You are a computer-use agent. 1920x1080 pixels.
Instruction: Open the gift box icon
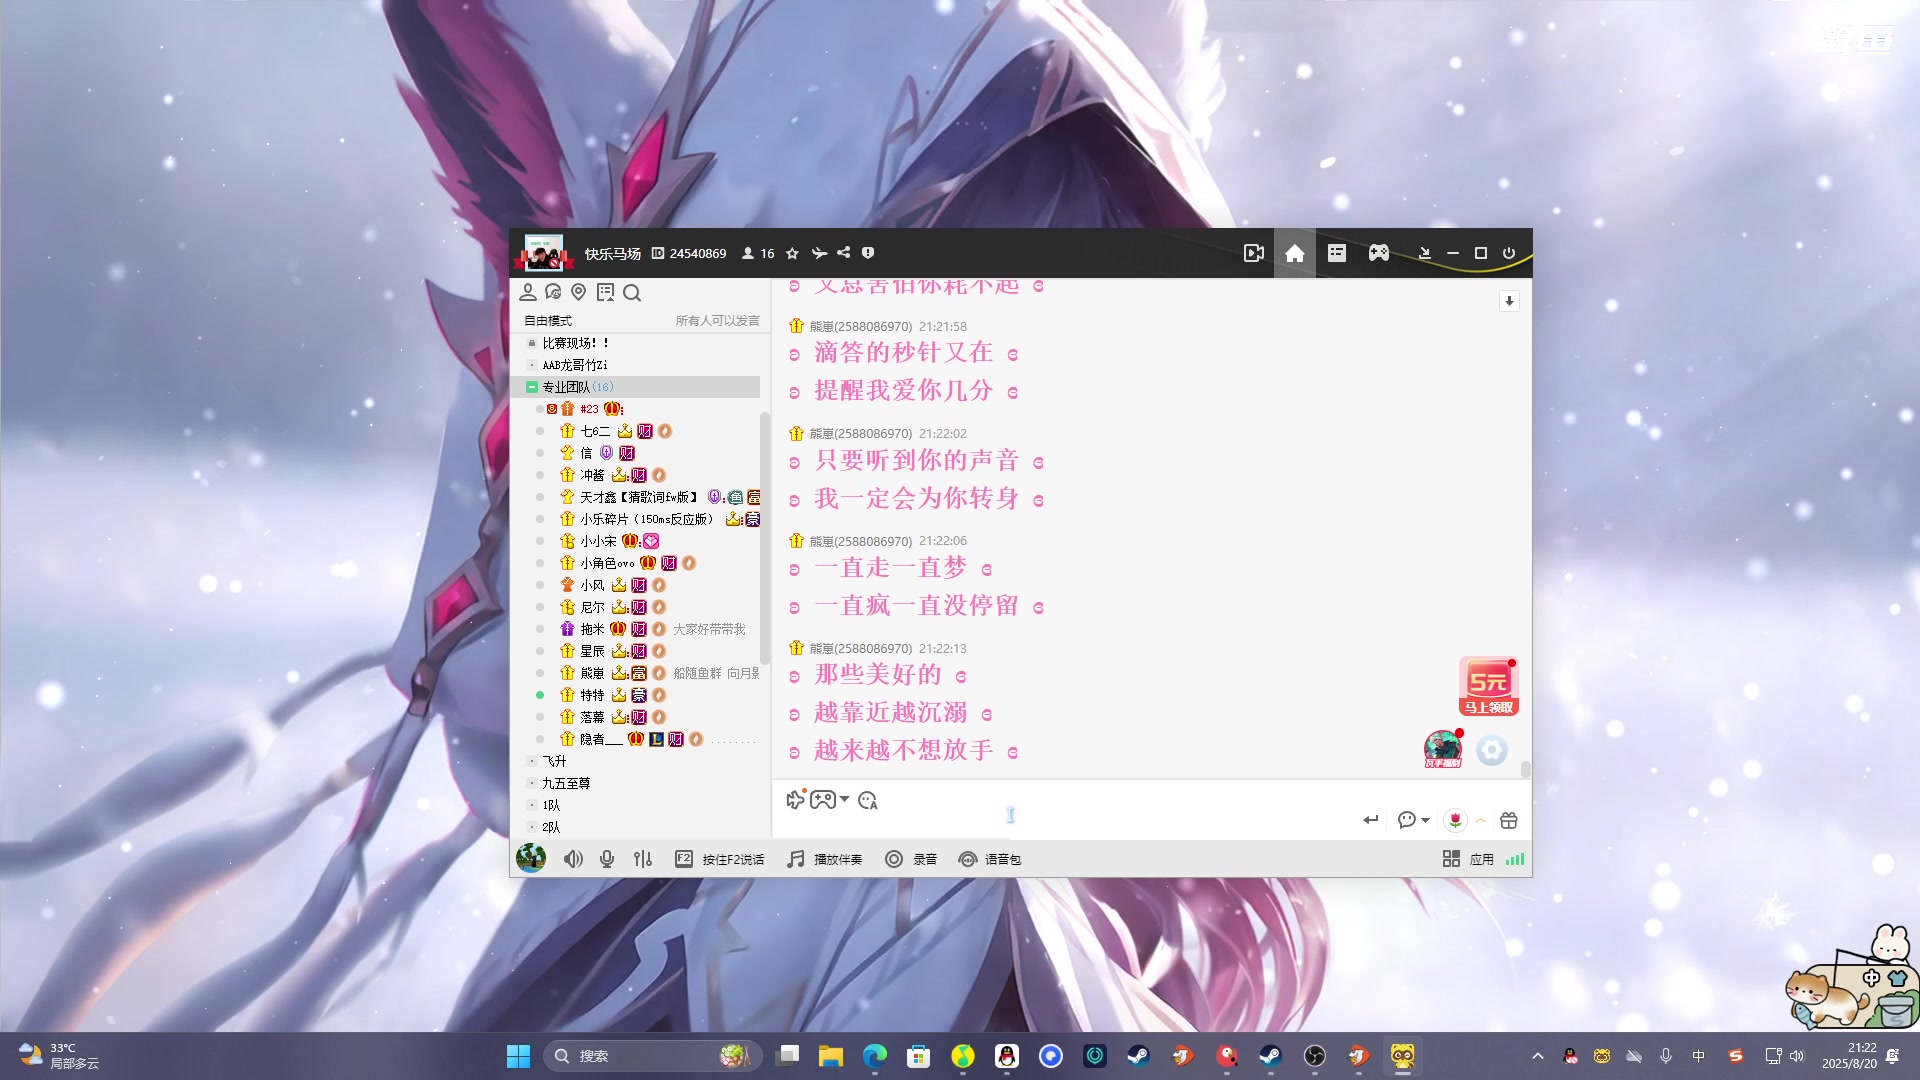[1509, 820]
